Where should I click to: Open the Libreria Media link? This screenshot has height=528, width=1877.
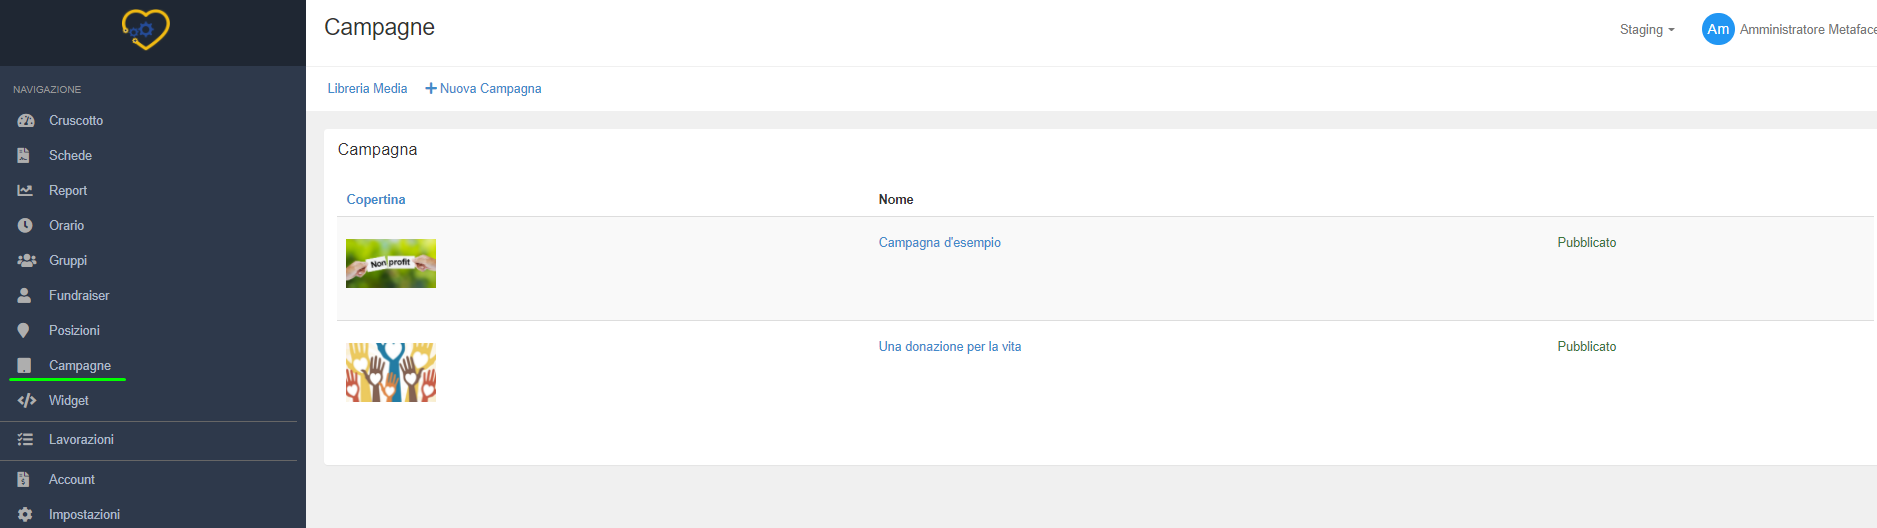pos(367,89)
